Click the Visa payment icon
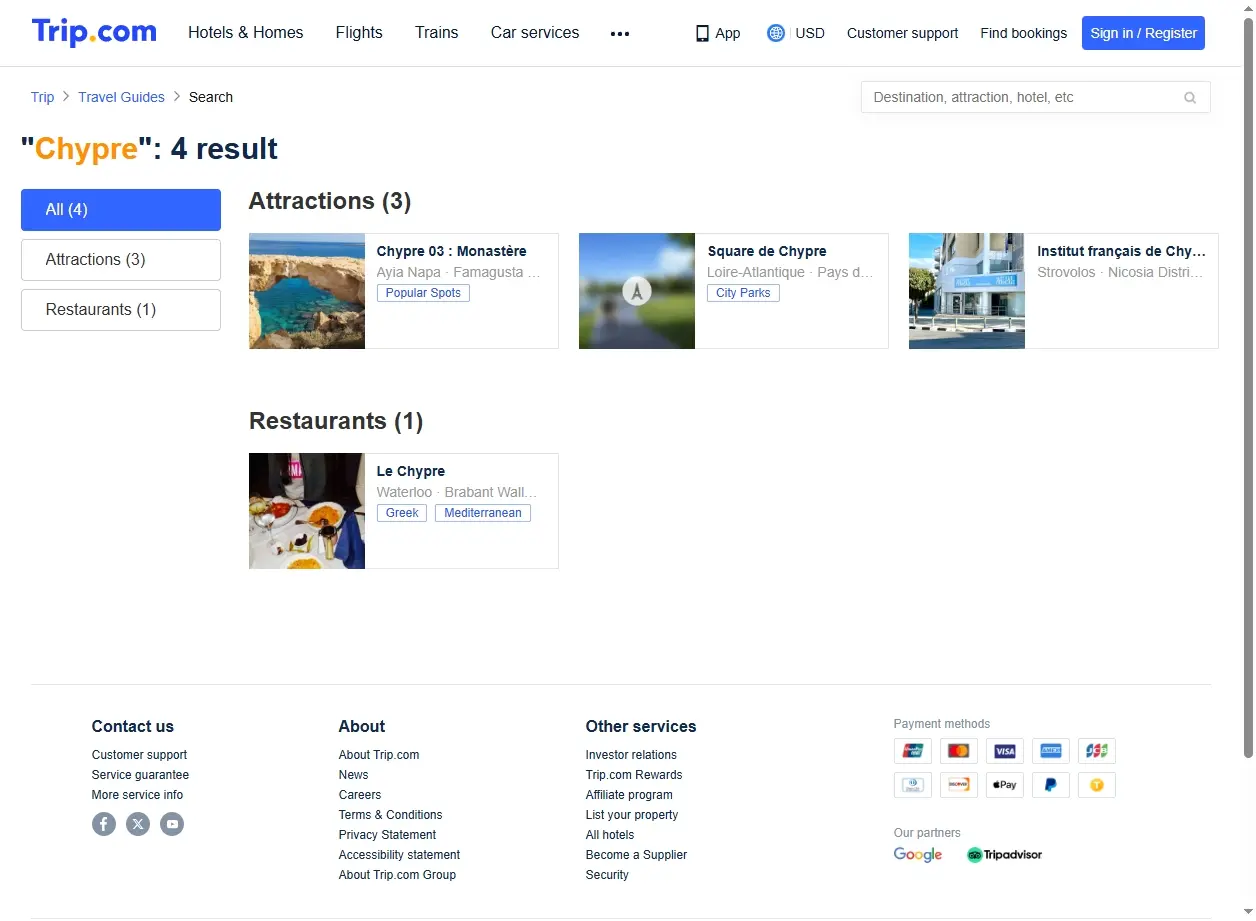The width and height of the screenshot is (1256, 921). point(1005,751)
